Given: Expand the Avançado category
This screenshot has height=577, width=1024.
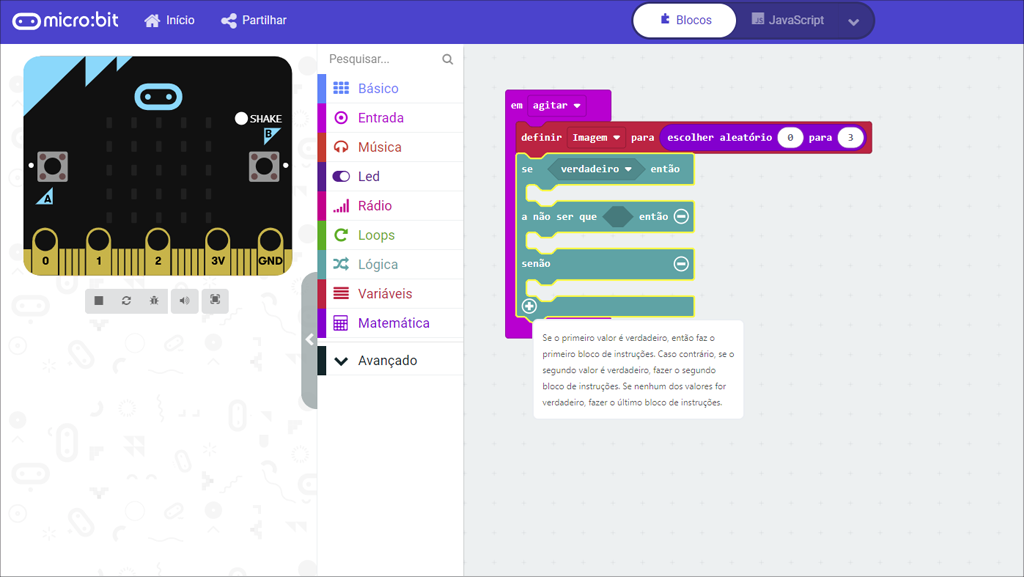Looking at the screenshot, I should point(391,360).
